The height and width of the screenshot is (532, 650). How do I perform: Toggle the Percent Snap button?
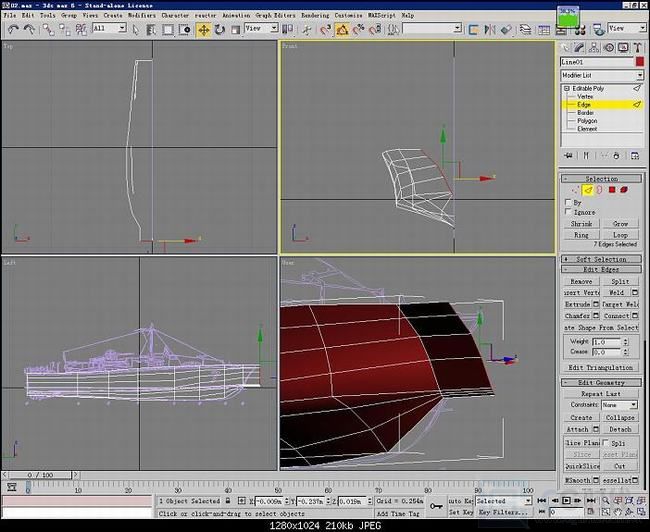coord(359,29)
